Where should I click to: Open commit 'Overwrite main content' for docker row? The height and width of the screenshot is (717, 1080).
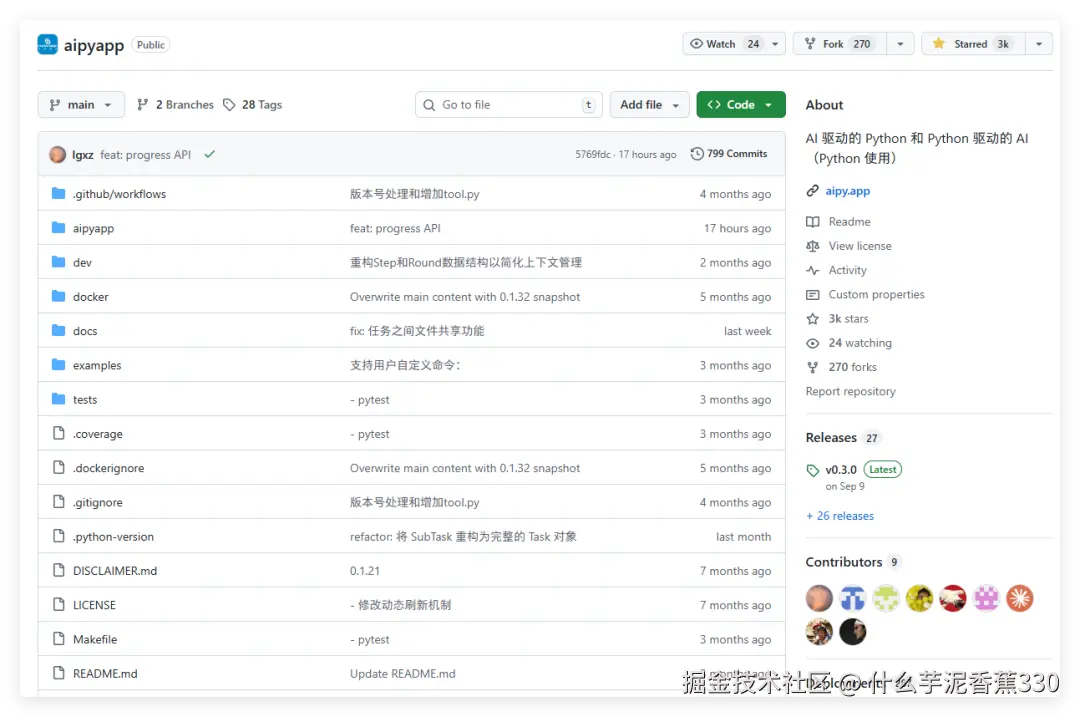tap(465, 297)
